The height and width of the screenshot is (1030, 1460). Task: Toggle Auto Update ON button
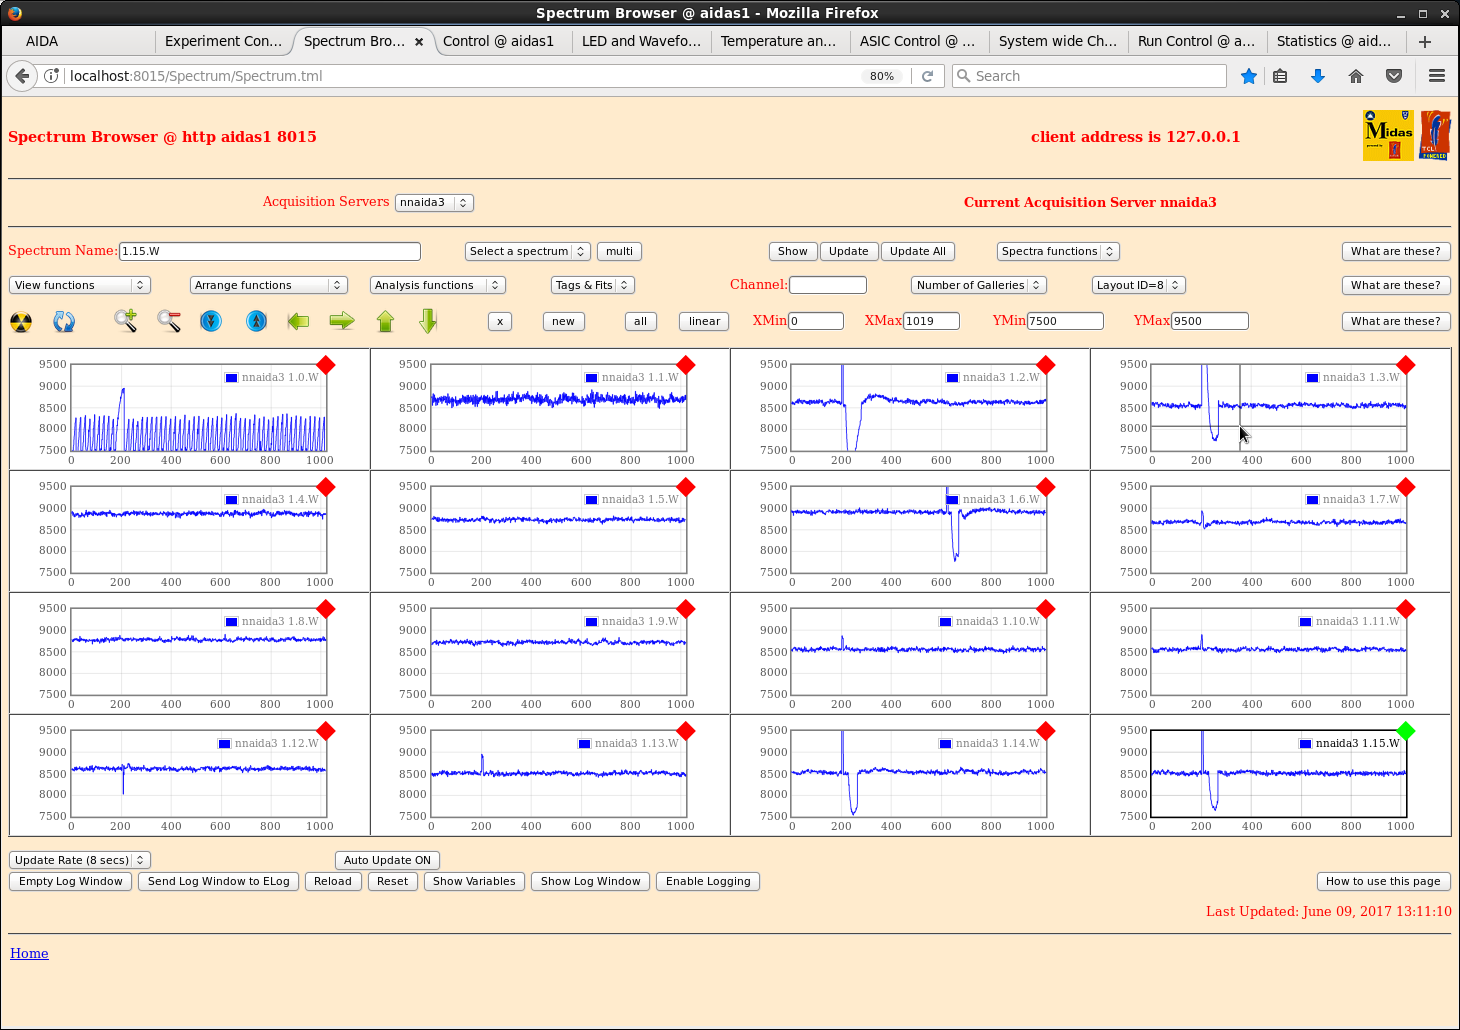(x=387, y=860)
